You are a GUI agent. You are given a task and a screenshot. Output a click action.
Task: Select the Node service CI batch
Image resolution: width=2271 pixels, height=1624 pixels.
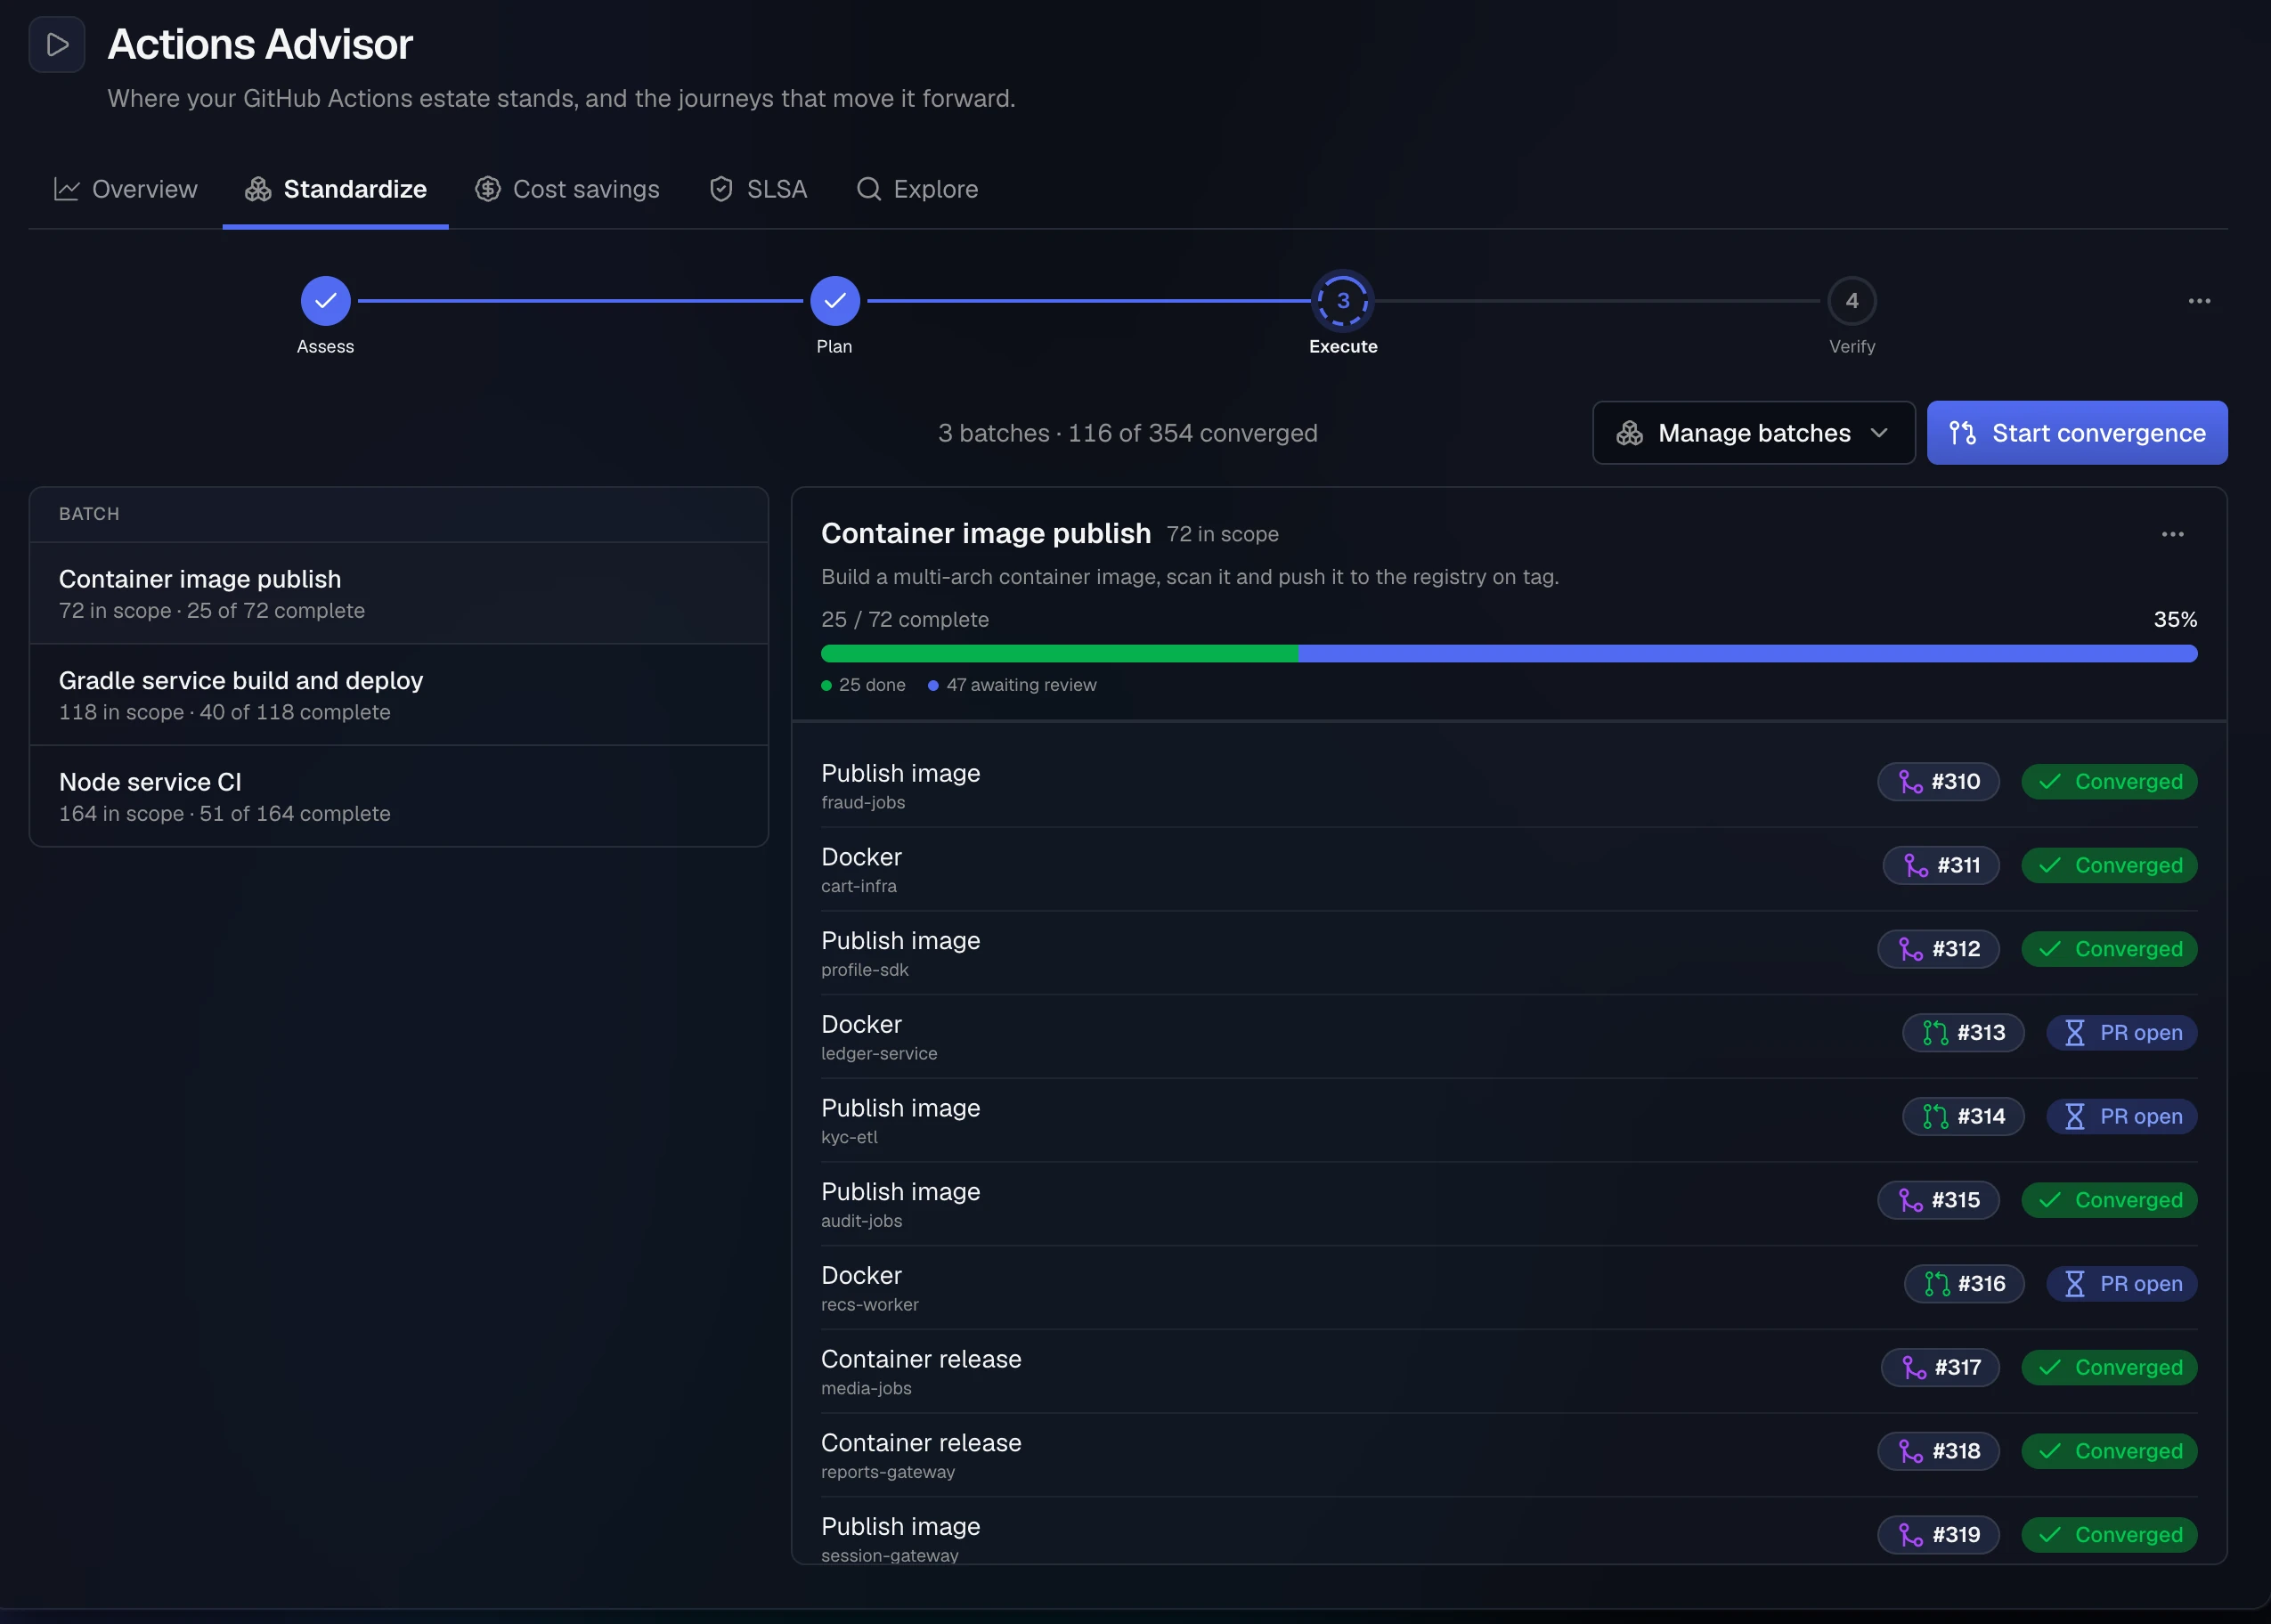pyautogui.click(x=399, y=797)
